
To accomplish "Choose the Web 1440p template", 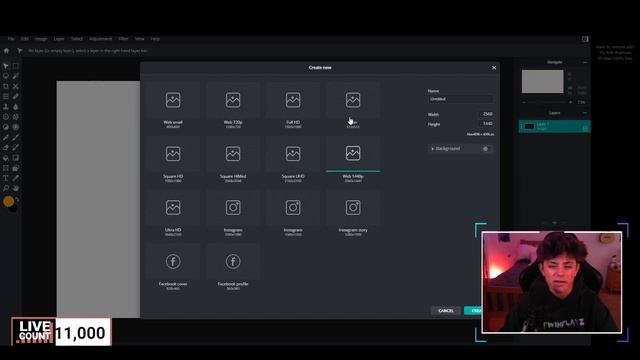I will 353,159.
